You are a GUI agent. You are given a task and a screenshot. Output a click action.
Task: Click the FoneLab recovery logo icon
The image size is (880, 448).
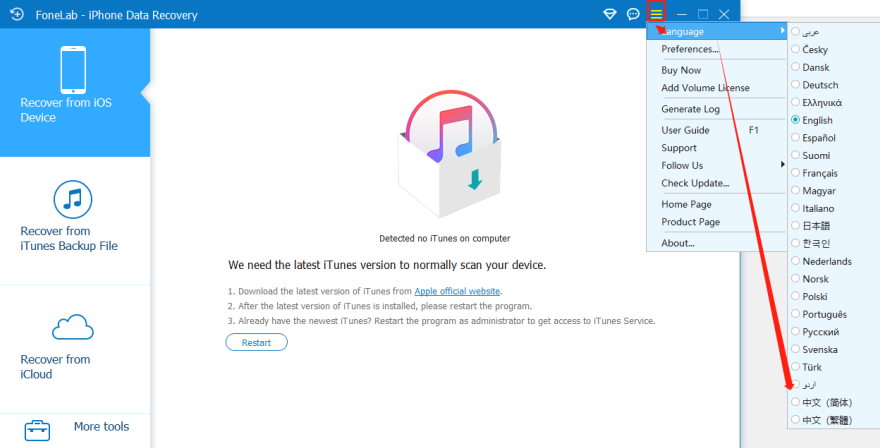pyautogui.click(x=16, y=14)
